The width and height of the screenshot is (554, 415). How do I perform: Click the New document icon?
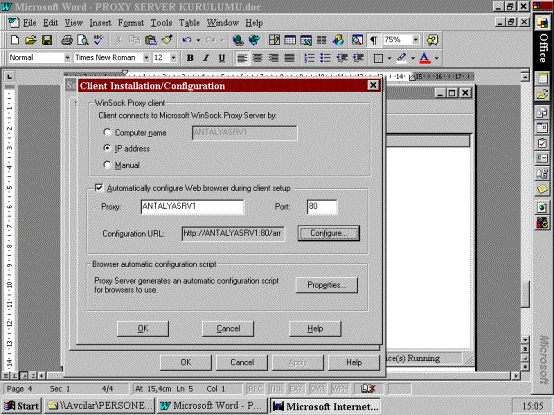pyautogui.click(x=15, y=40)
